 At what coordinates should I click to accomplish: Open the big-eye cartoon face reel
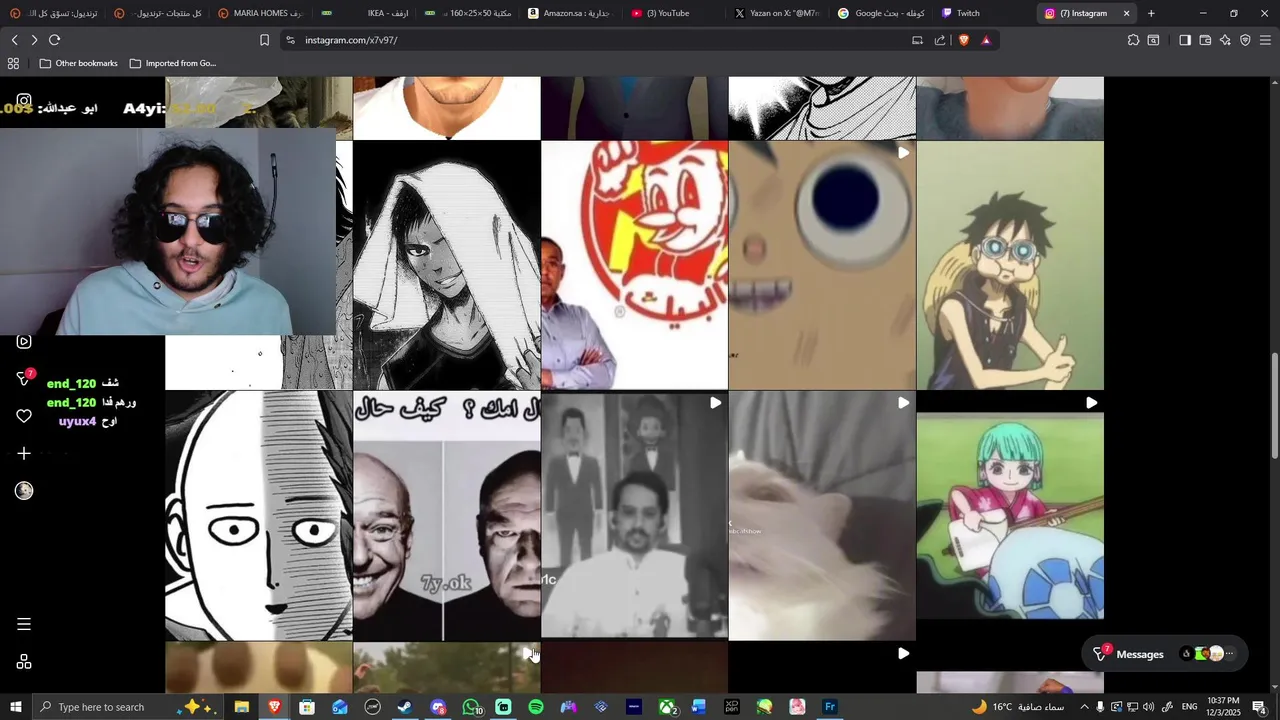(822, 265)
